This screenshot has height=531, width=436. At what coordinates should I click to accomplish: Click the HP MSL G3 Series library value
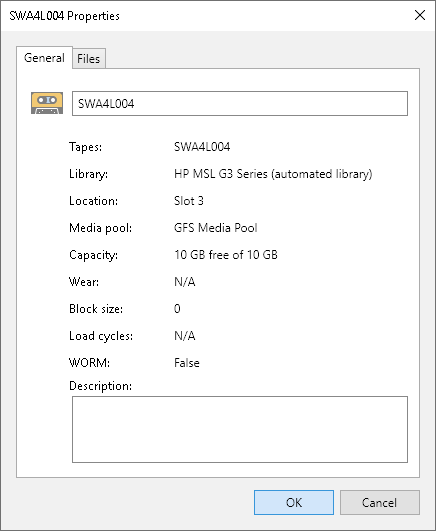pos(273,174)
